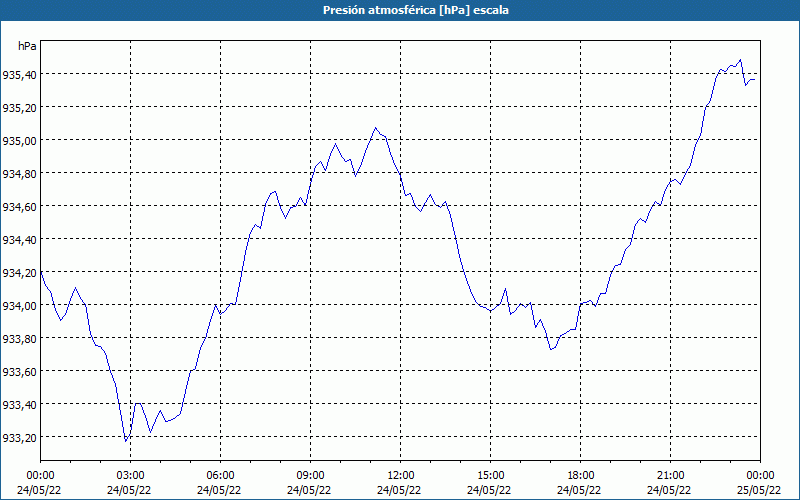Click the 934,60 y-axis label

19,207
